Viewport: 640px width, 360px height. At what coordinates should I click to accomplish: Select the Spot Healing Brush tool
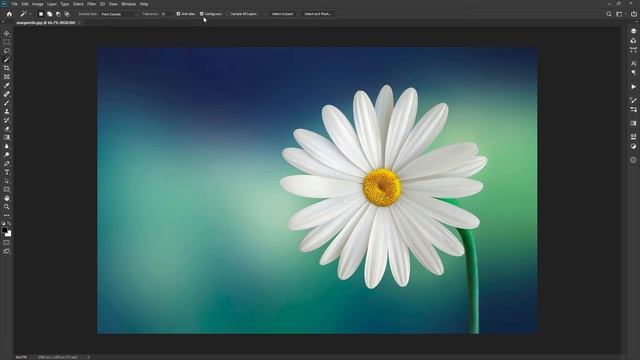click(x=7, y=94)
